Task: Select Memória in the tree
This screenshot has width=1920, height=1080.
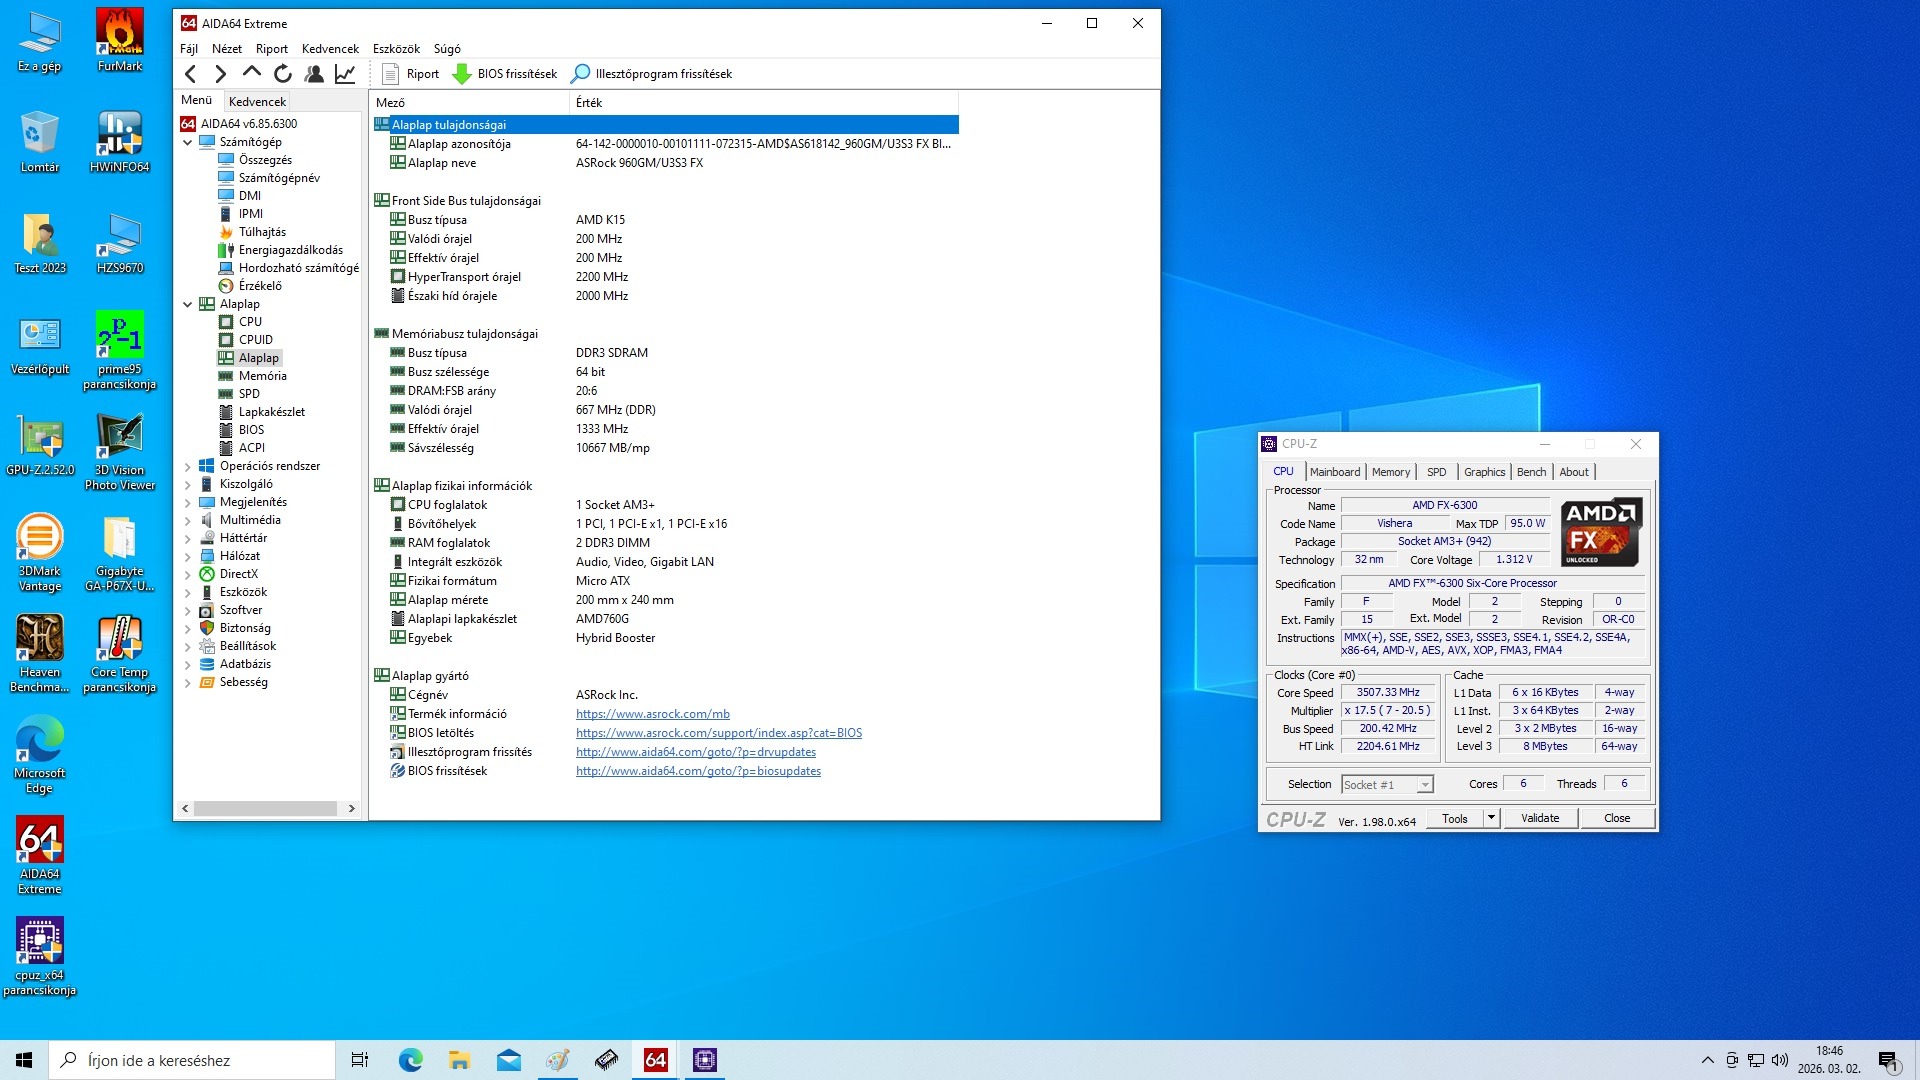Action: (262, 376)
